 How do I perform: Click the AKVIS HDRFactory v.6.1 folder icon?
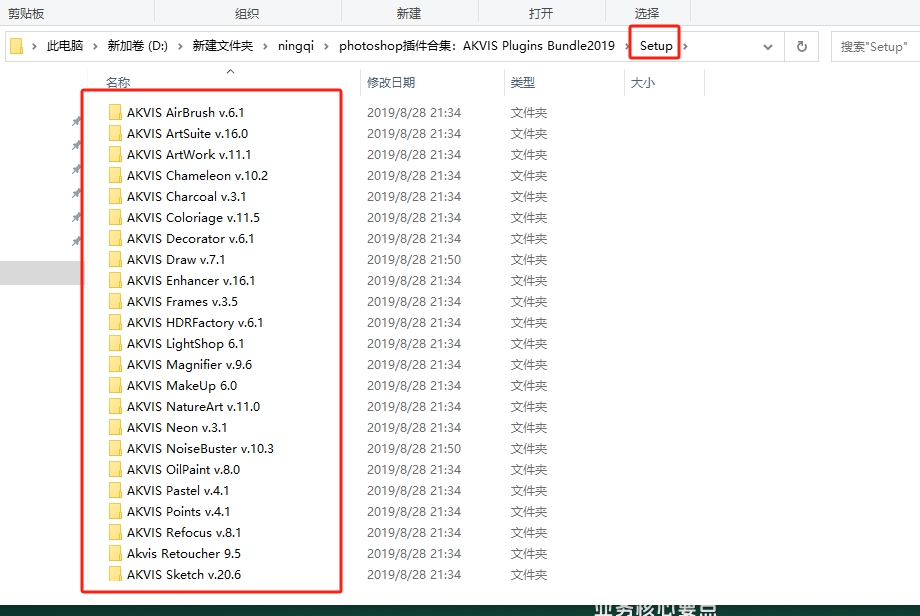click(115, 323)
